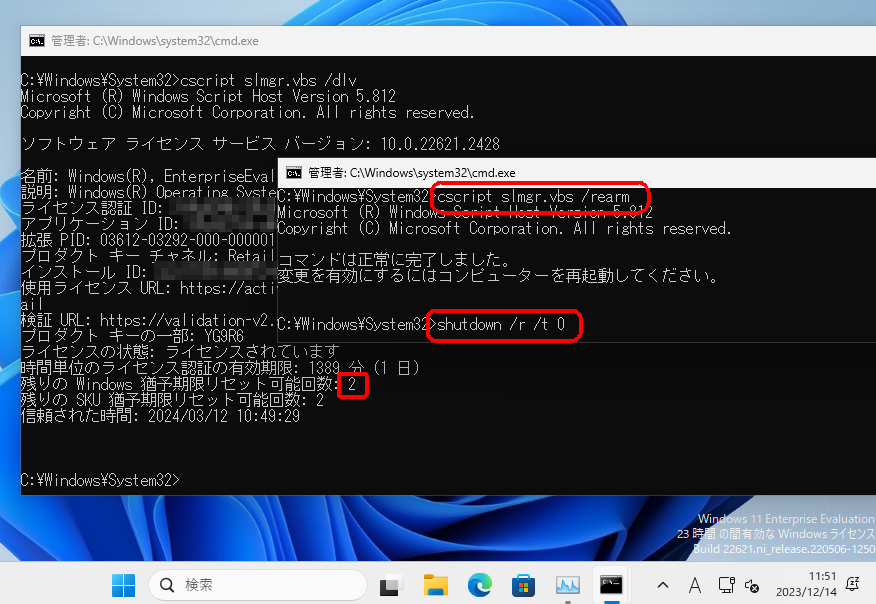Launch Microsoft Edge from the taskbar
876x604 pixels.
point(480,585)
